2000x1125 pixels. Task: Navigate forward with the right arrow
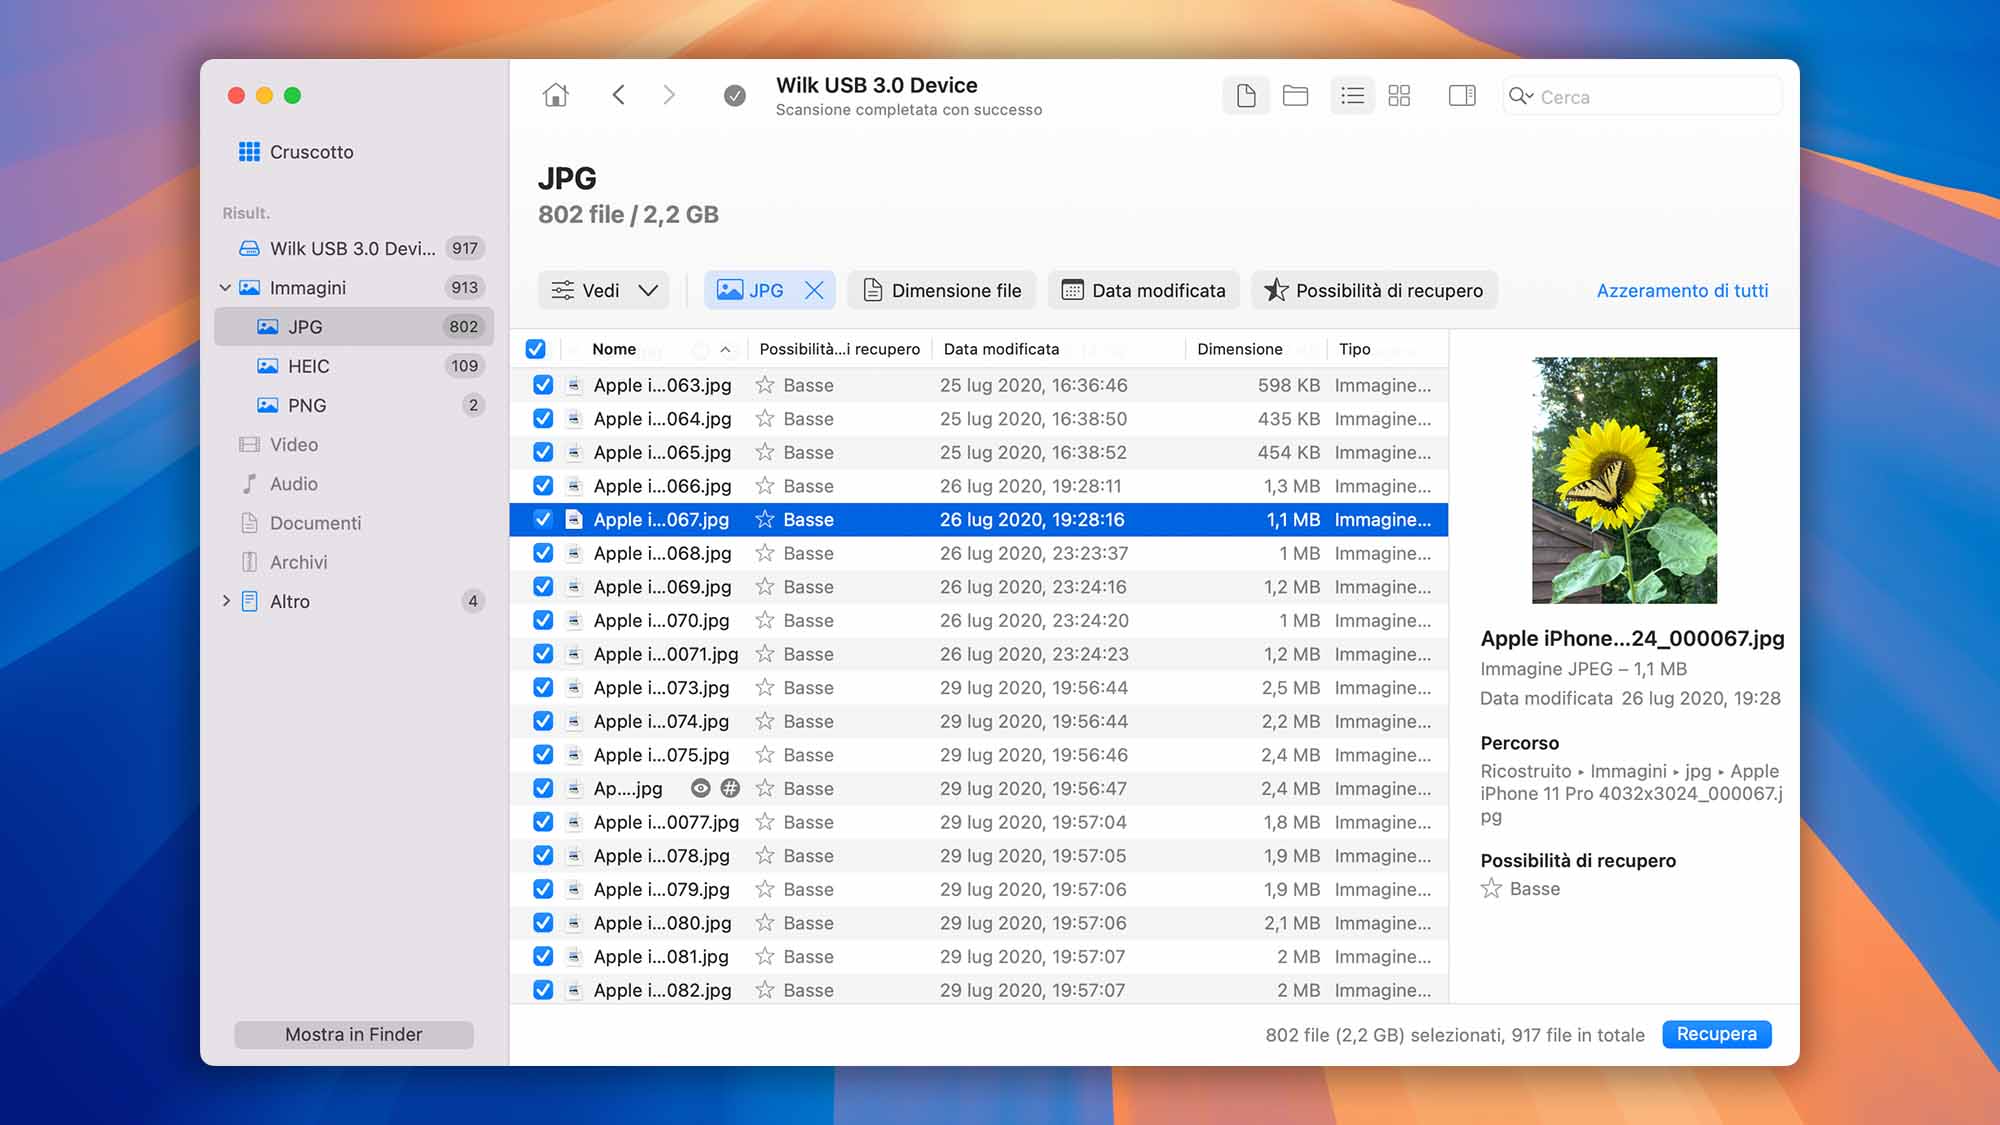coord(669,95)
